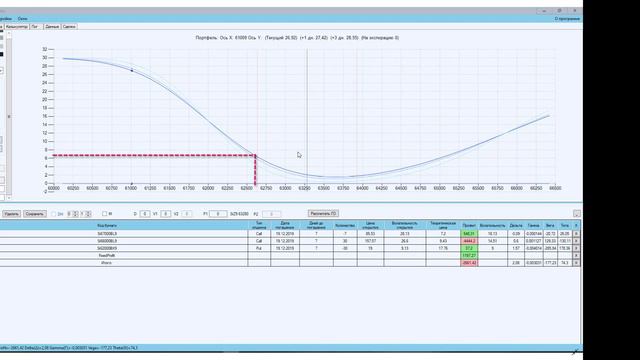Click the Количество column header
640x360 pixels.
click(x=345, y=225)
